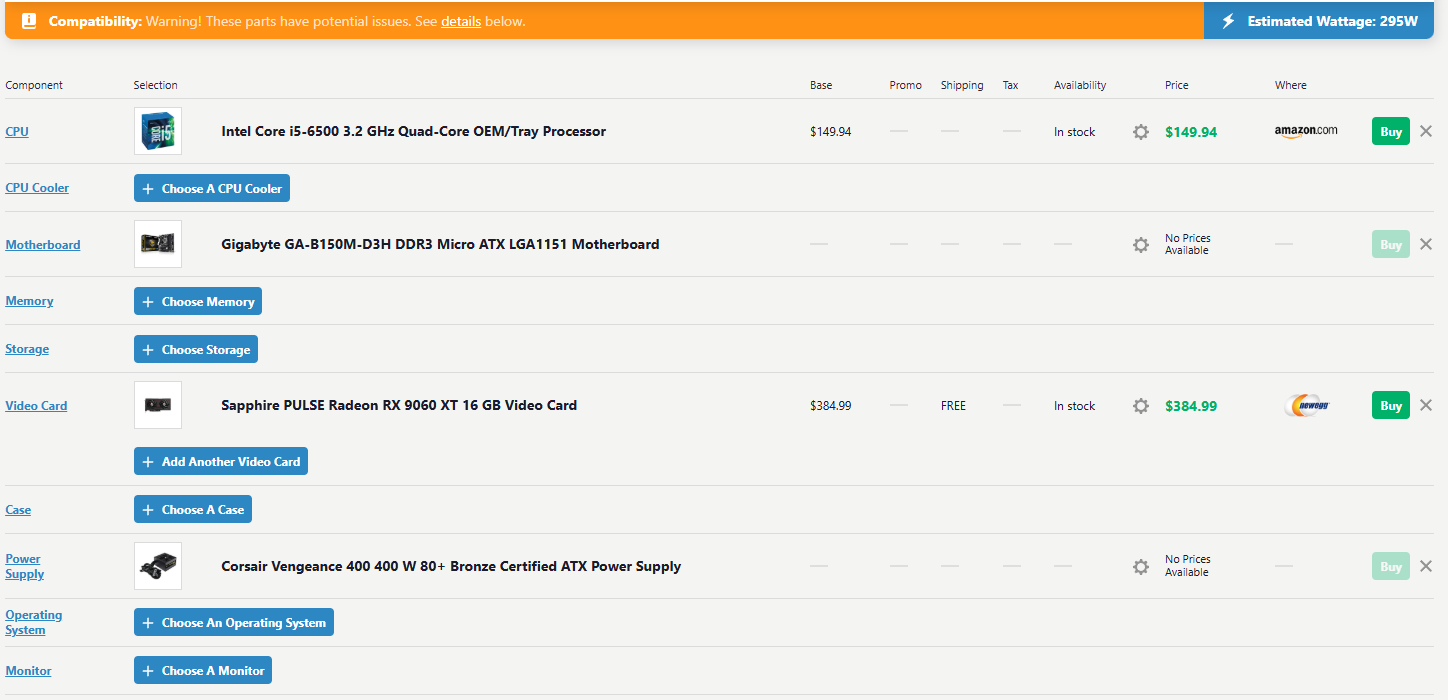Remove the Intel Core i5-6500 CPU
Viewport: 1448px width, 700px height.
click(1426, 131)
